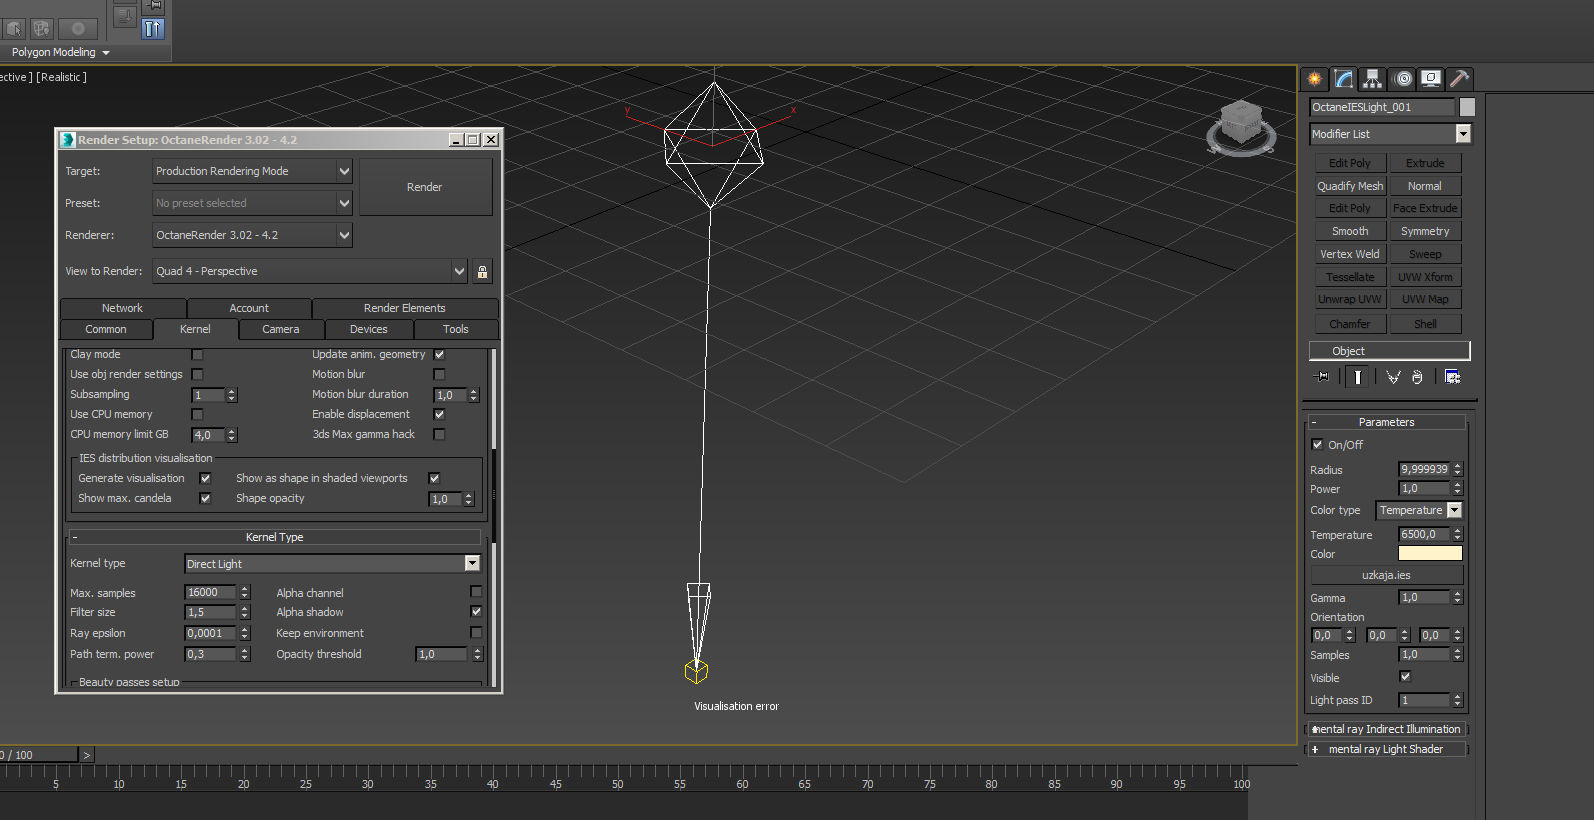Click the Max. samples input field
The width and height of the screenshot is (1594, 820).
point(211,592)
